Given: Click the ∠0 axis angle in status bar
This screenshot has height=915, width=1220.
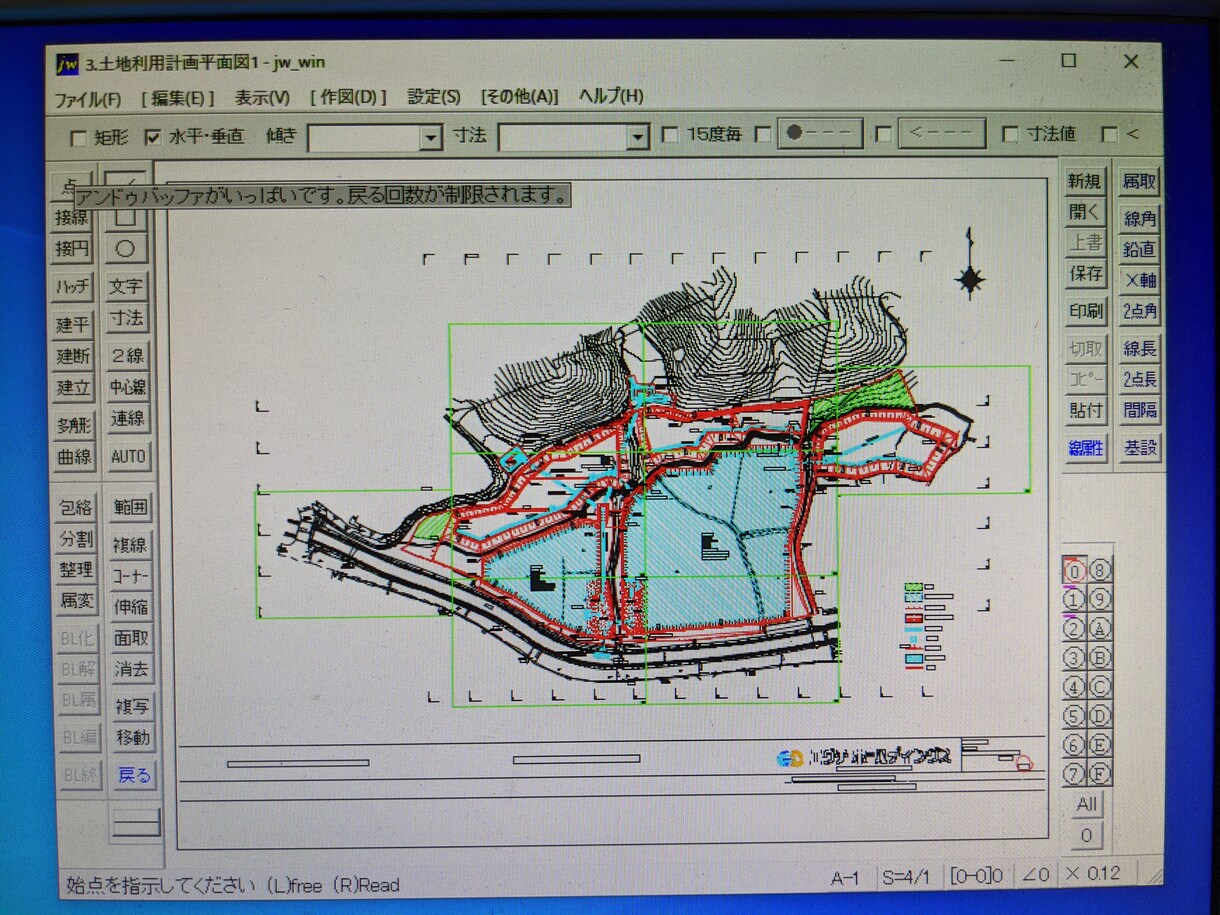Looking at the screenshot, I should [x=1034, y=875].
